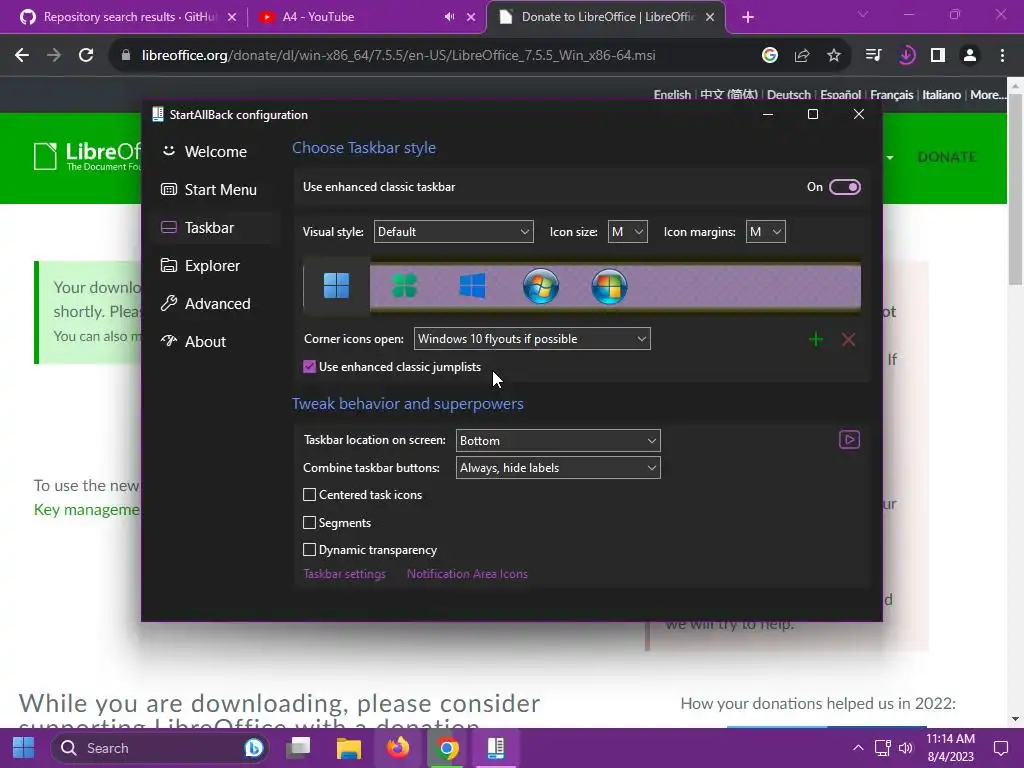Open Task View from the taskbar
The width and height of the screenshot is (1024, 768).
point(298,748)
